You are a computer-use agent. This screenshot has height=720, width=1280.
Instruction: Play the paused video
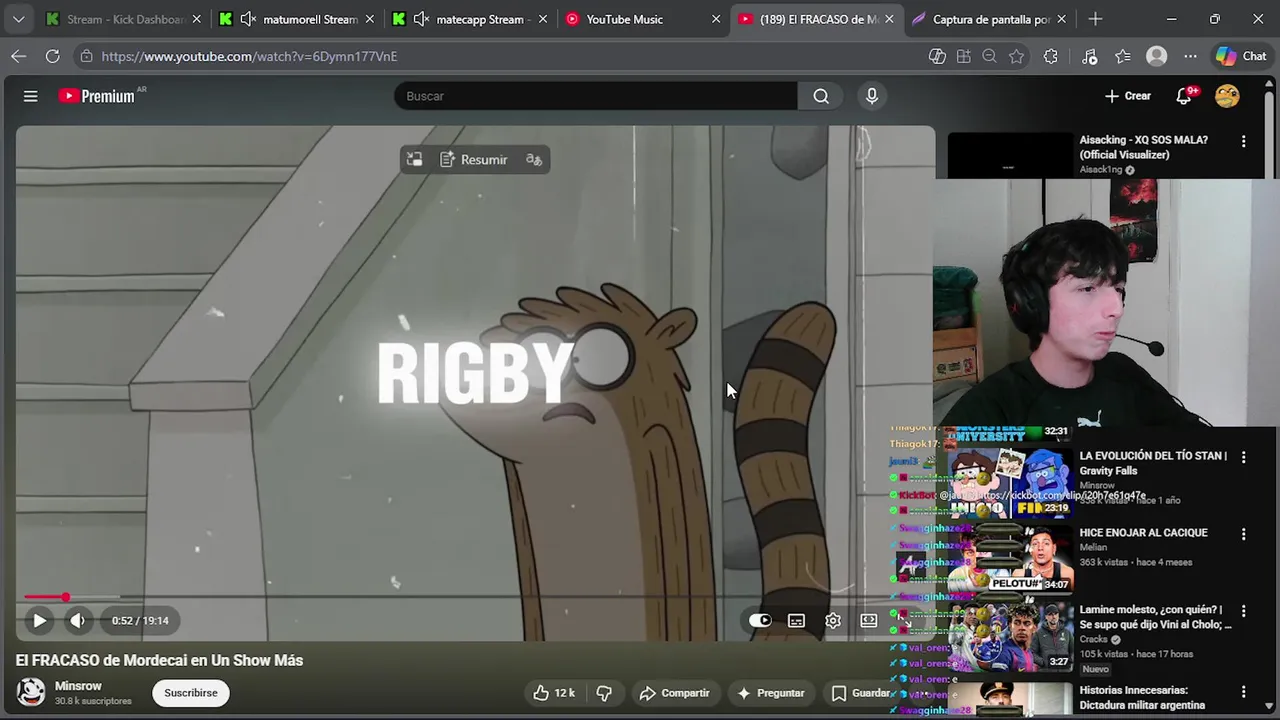pyautogui.click(x=39, y=621)
